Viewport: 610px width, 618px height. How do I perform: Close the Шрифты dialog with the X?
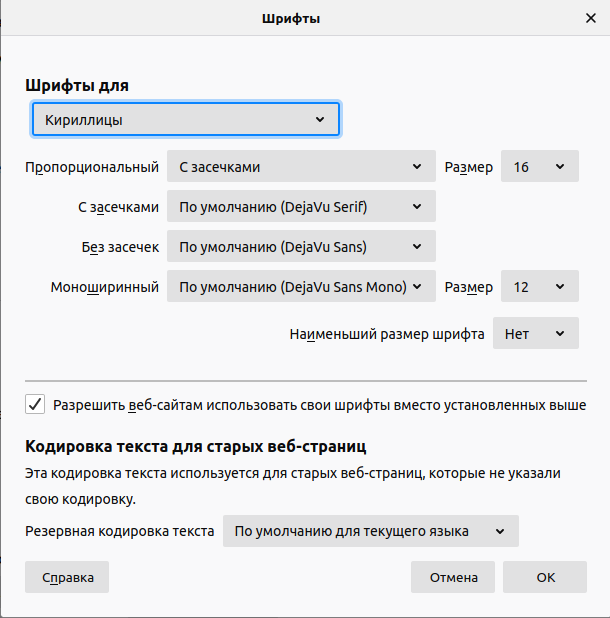point(590,18)
